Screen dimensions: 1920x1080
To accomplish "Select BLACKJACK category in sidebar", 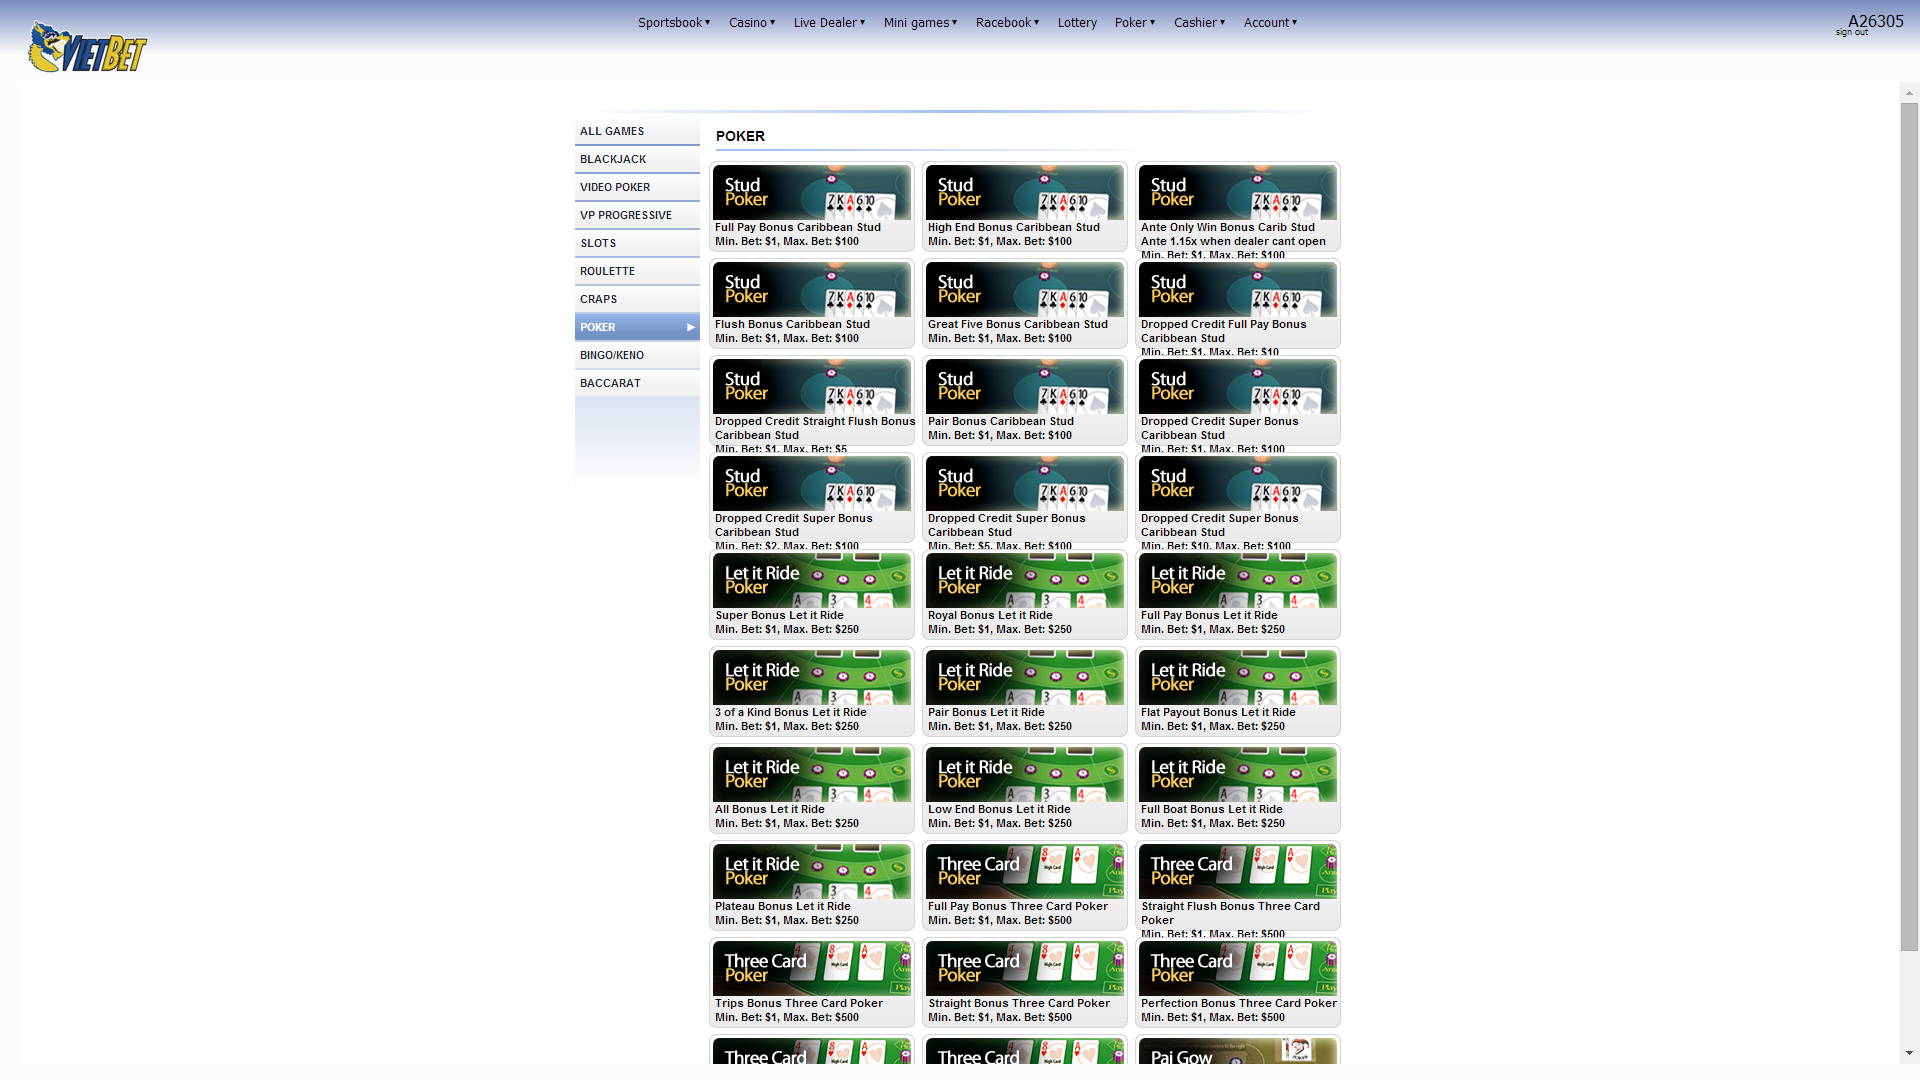I will pyautogui.click(x=637, y=159).
